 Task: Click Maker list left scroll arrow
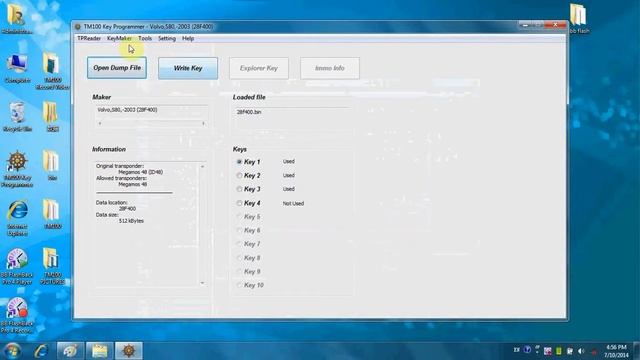pyautogui.click(x=100, y=123)
